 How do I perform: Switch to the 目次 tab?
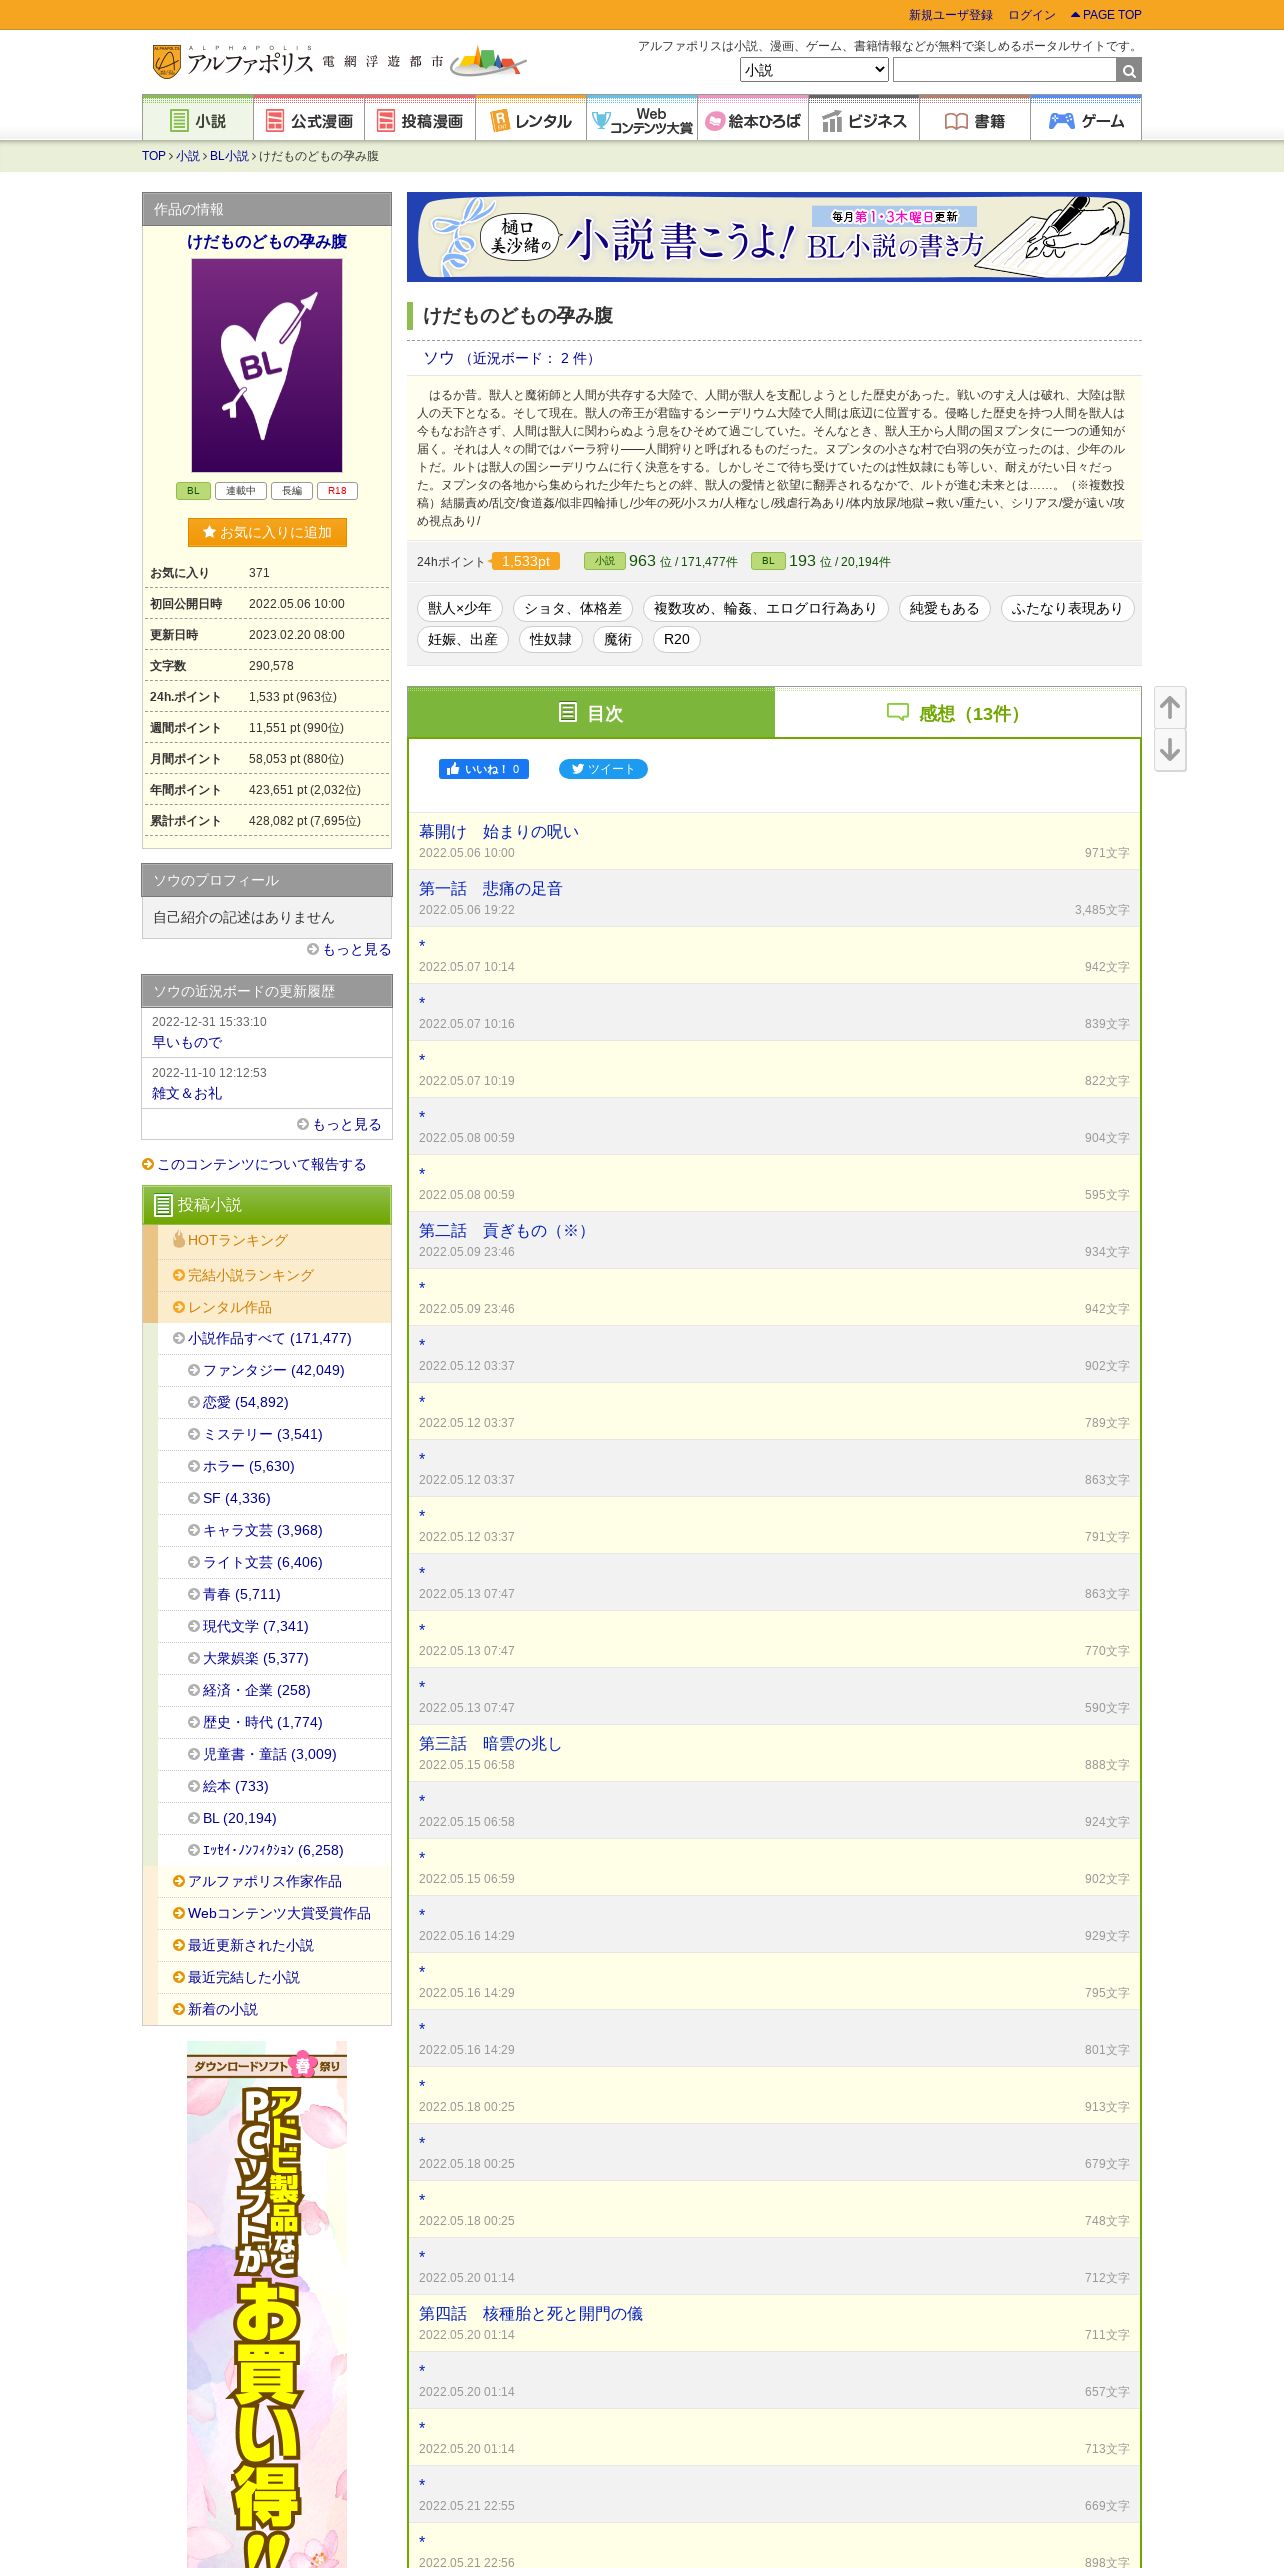pos(591,713)
